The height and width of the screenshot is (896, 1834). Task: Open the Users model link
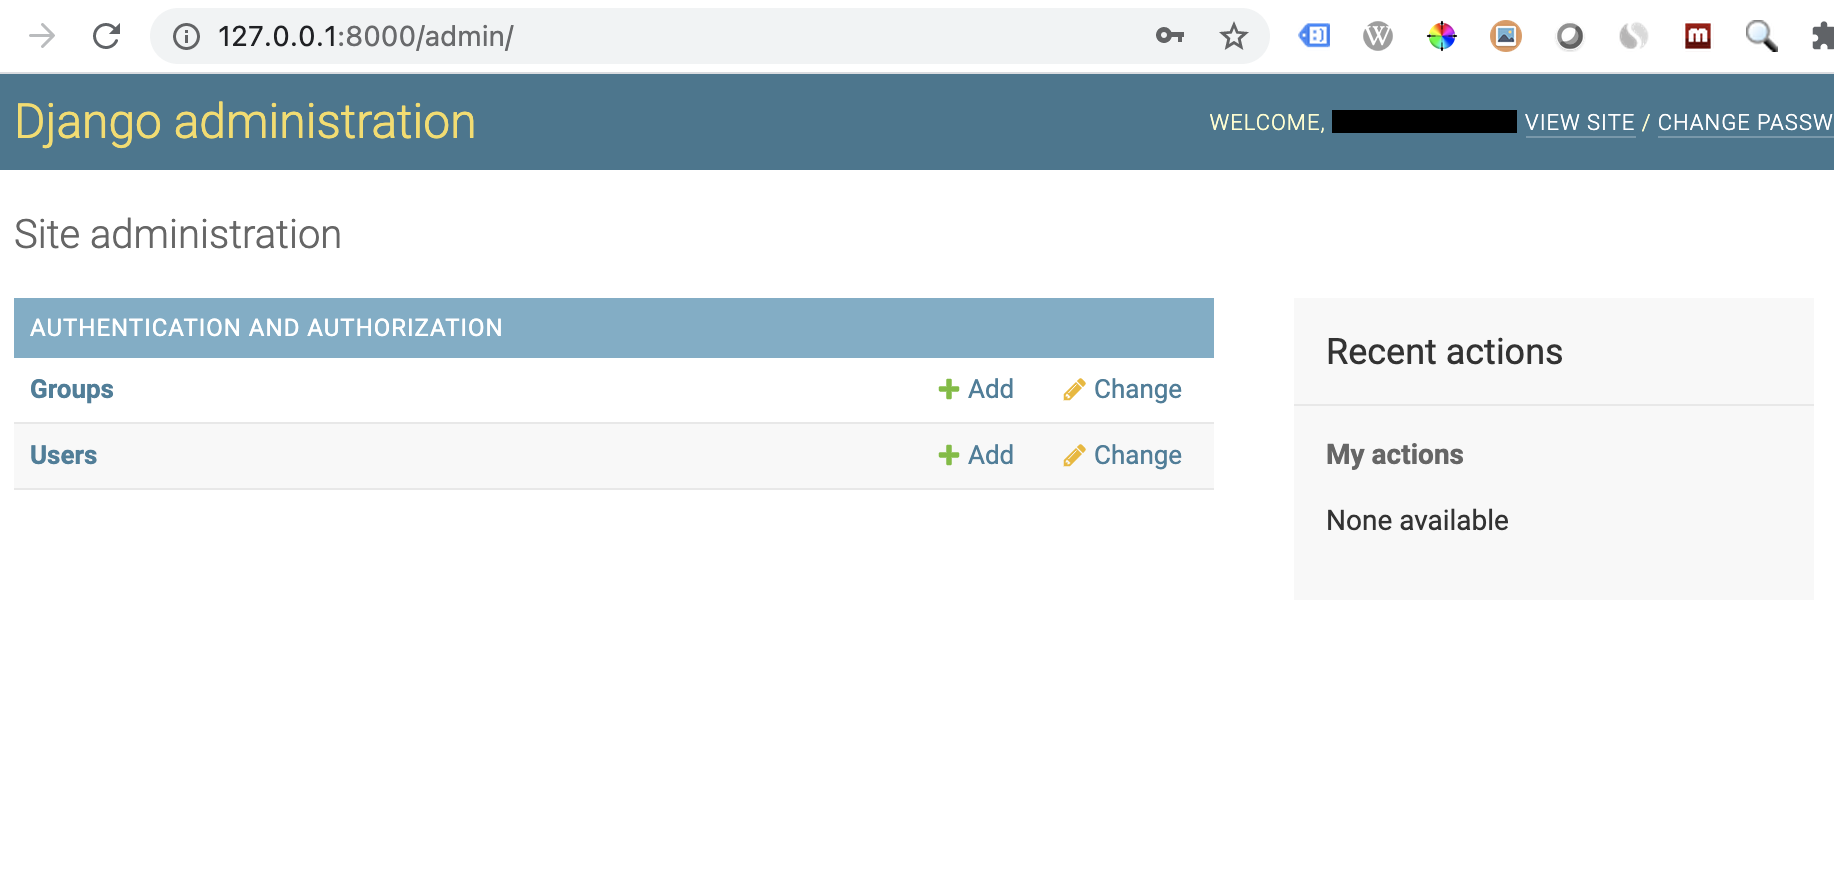click(63, 455)
